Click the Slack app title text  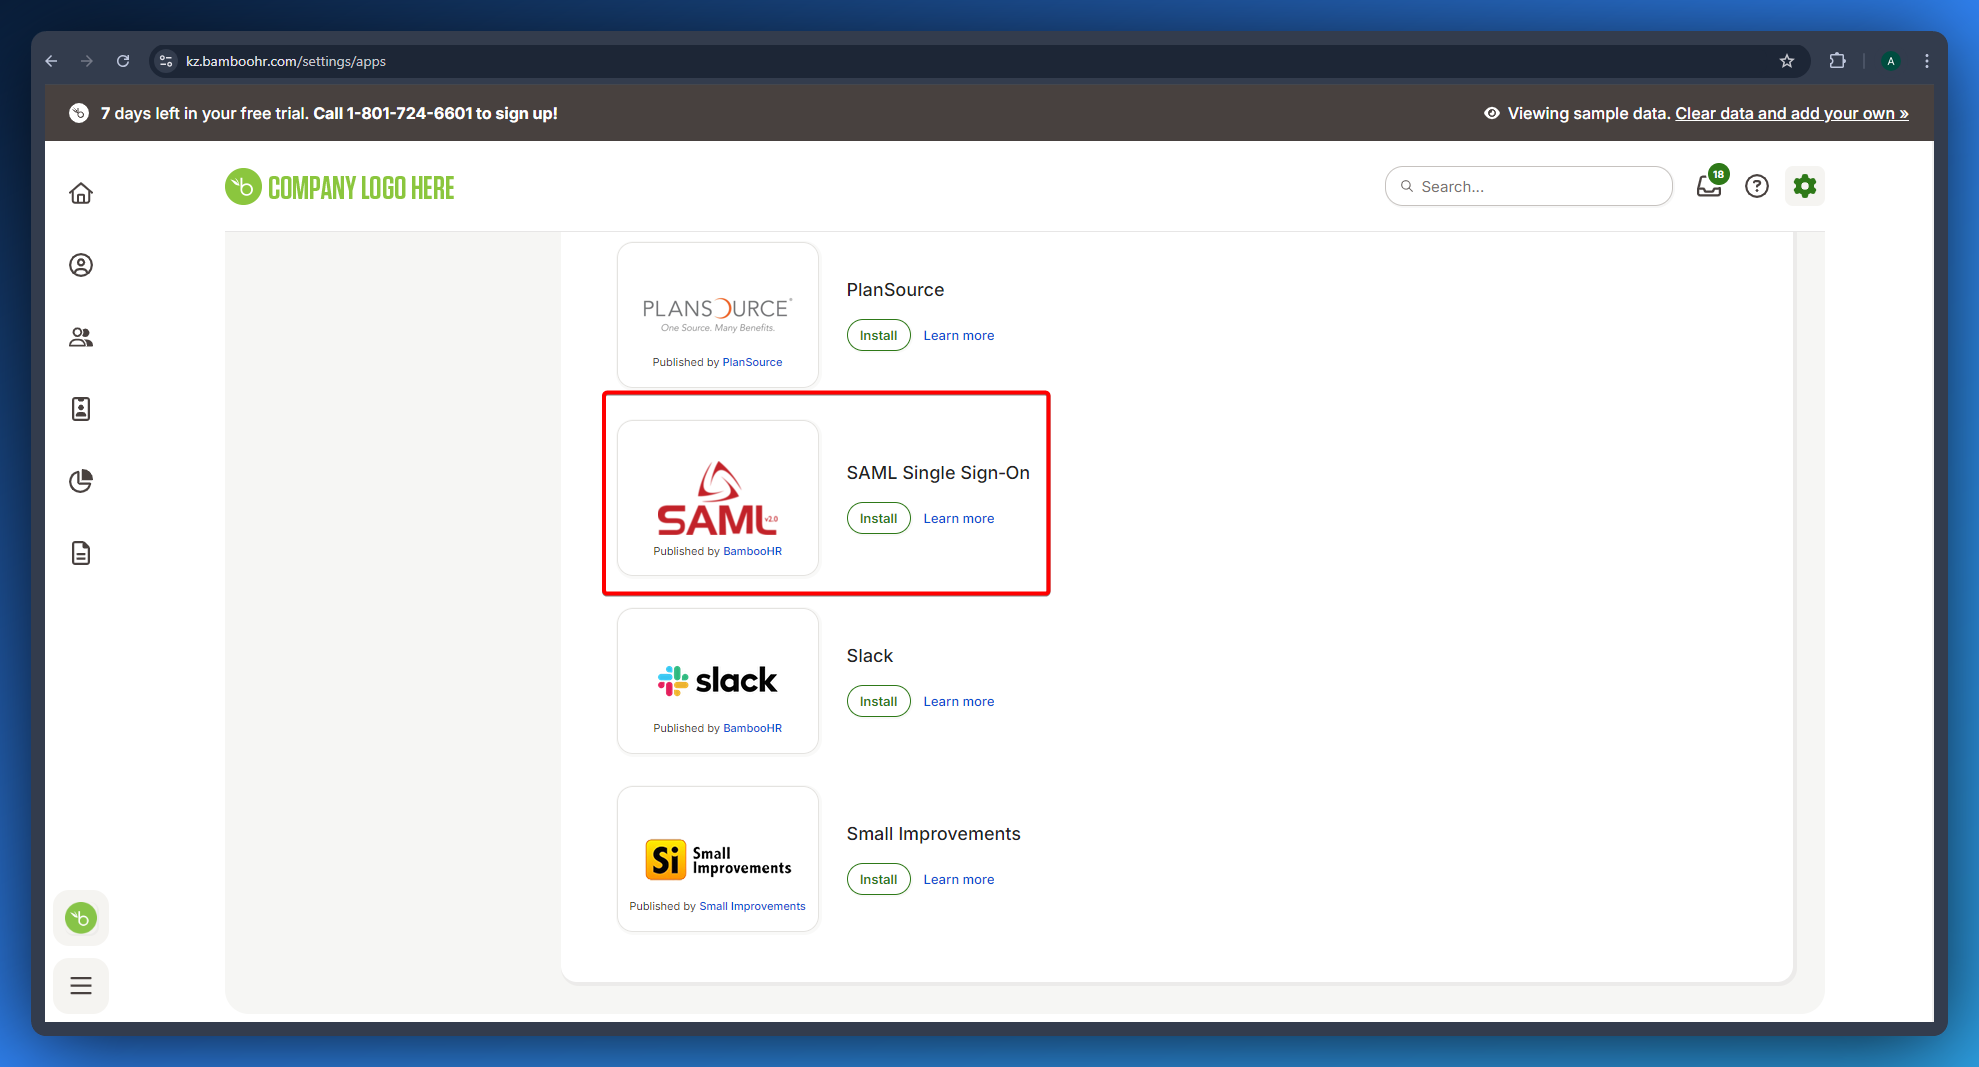coord(869,655)
